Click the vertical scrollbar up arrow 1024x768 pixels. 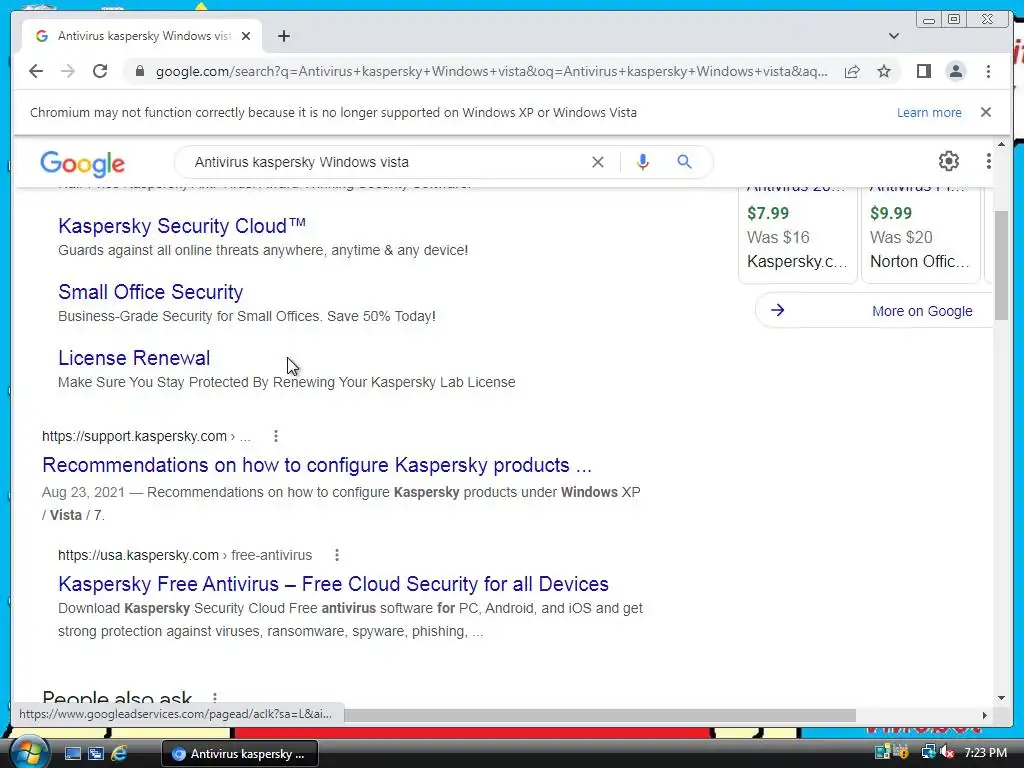[x=1002, y=144]
